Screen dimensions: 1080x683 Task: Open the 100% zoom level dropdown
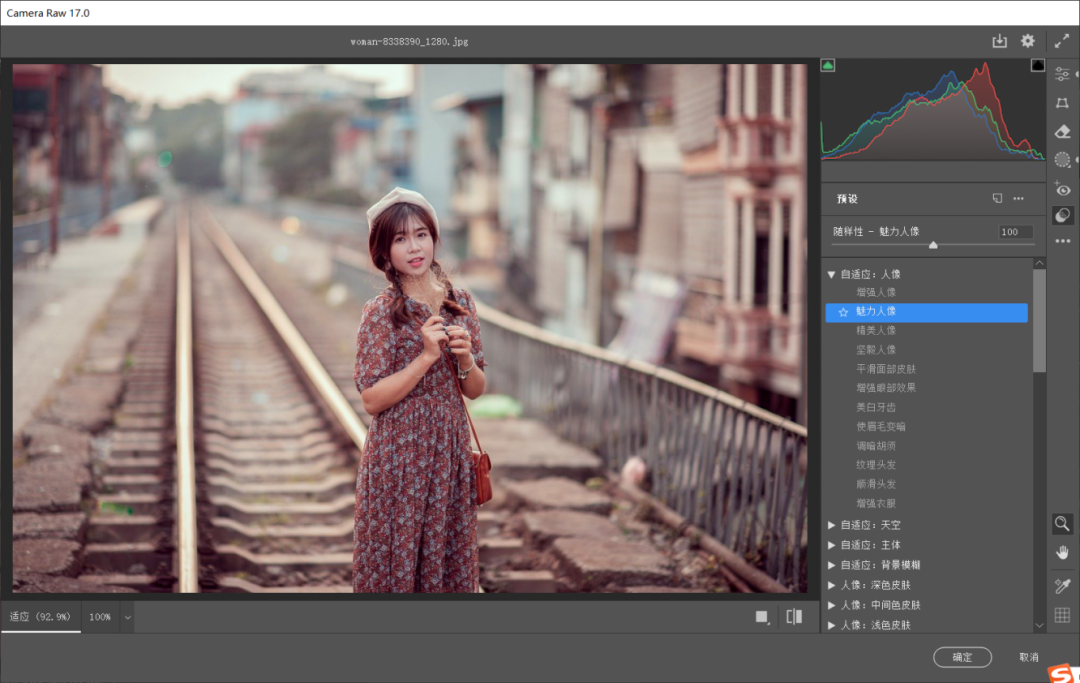(127, 617)
